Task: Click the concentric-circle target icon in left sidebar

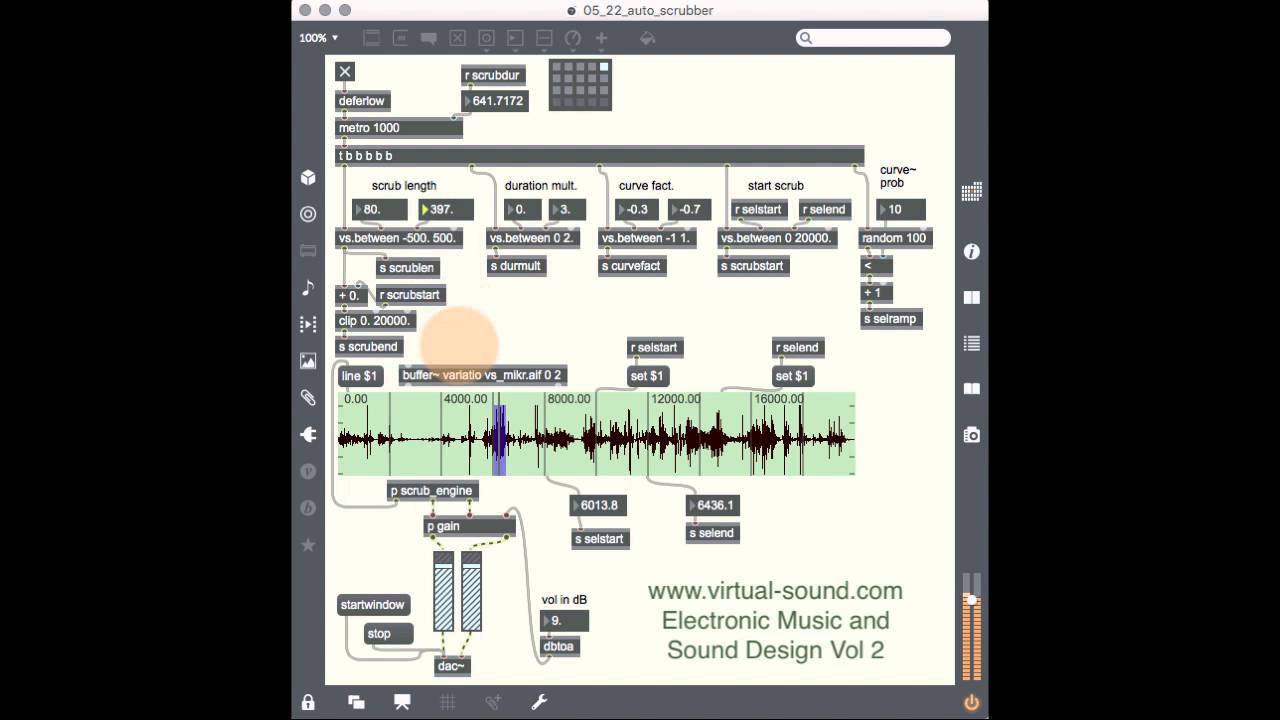Action: tap(308, 214)
